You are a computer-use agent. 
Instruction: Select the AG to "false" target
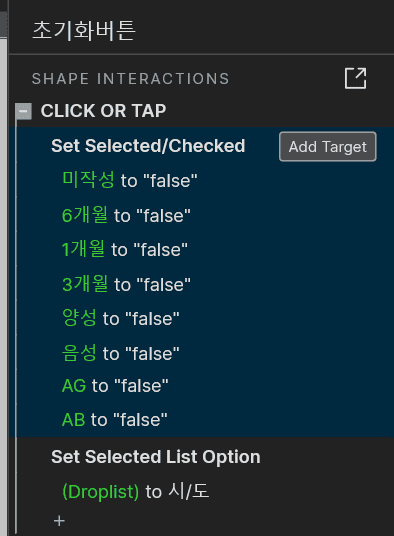coord(115,386)
